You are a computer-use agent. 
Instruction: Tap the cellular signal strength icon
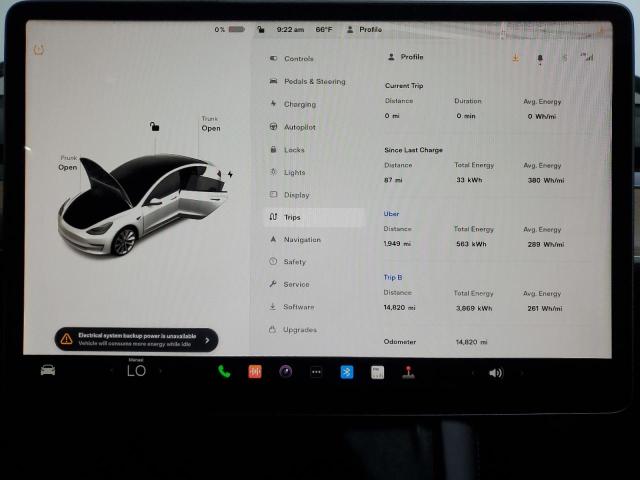[587, 57]
